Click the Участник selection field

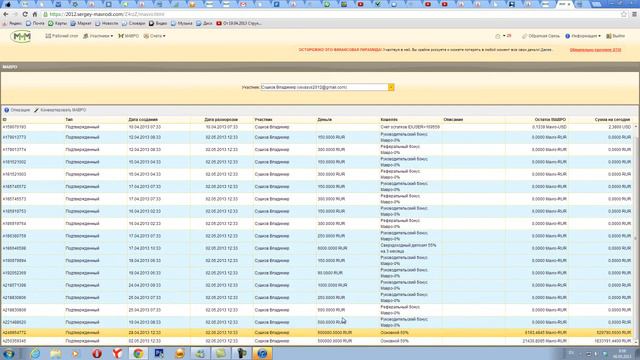[x=324, y=87]
